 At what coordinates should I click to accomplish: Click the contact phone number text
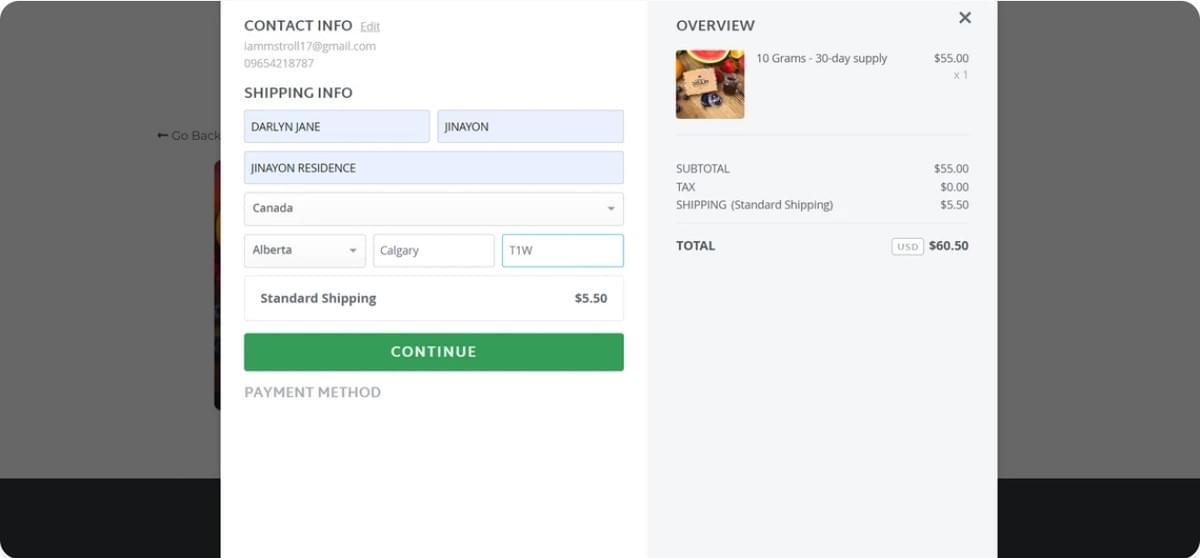tap(279, 63)
